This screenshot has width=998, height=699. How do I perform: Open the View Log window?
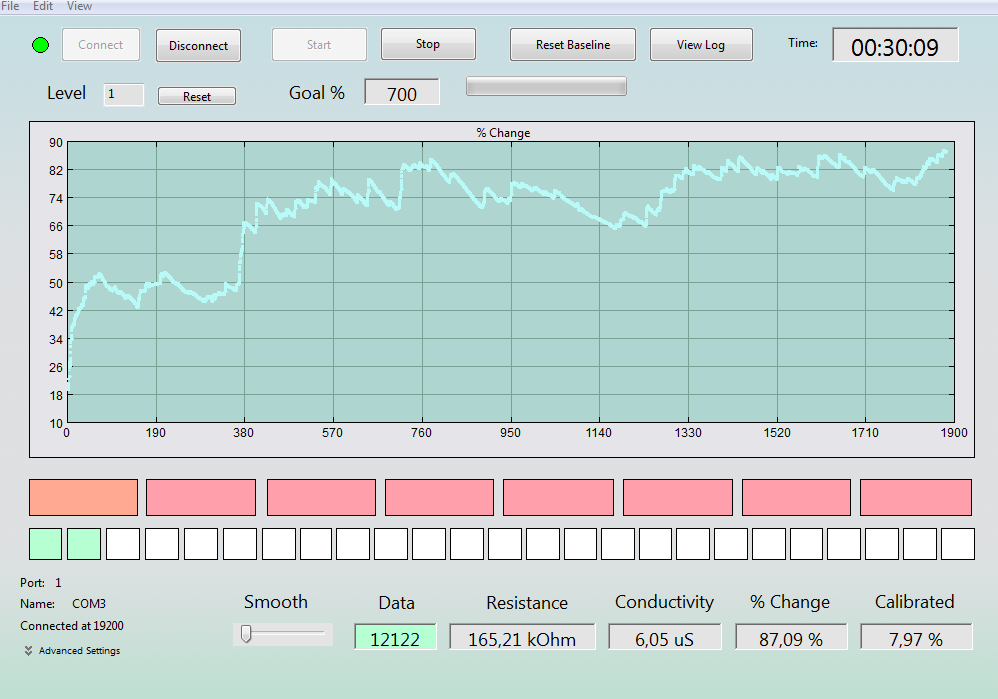click(701, 45)
